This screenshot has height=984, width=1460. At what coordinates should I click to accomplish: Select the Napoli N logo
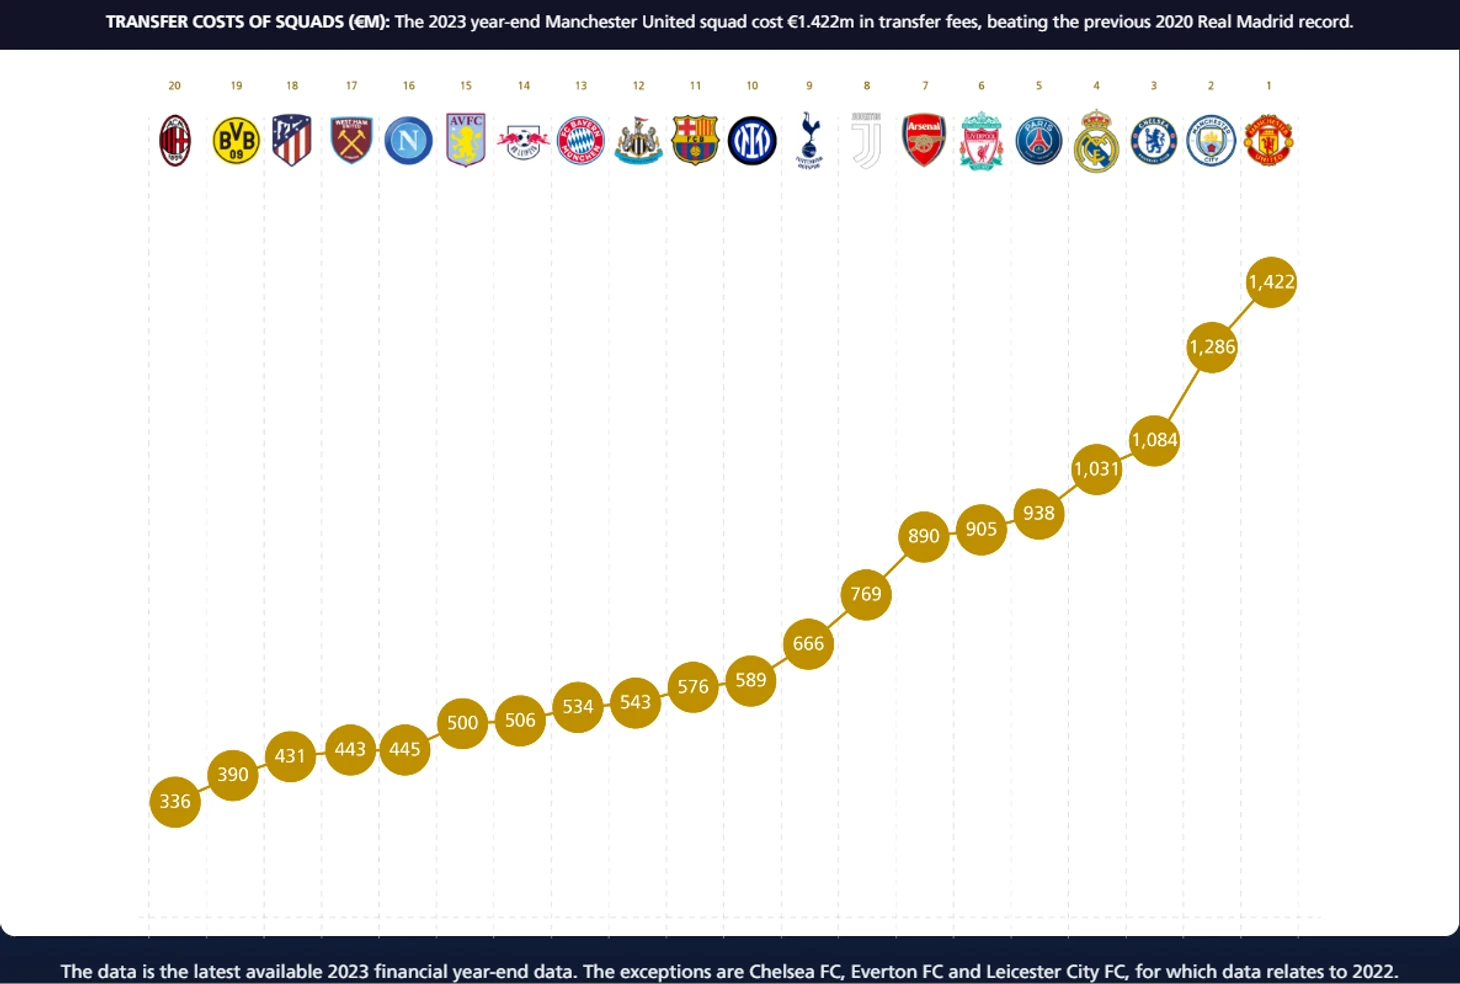408,140
